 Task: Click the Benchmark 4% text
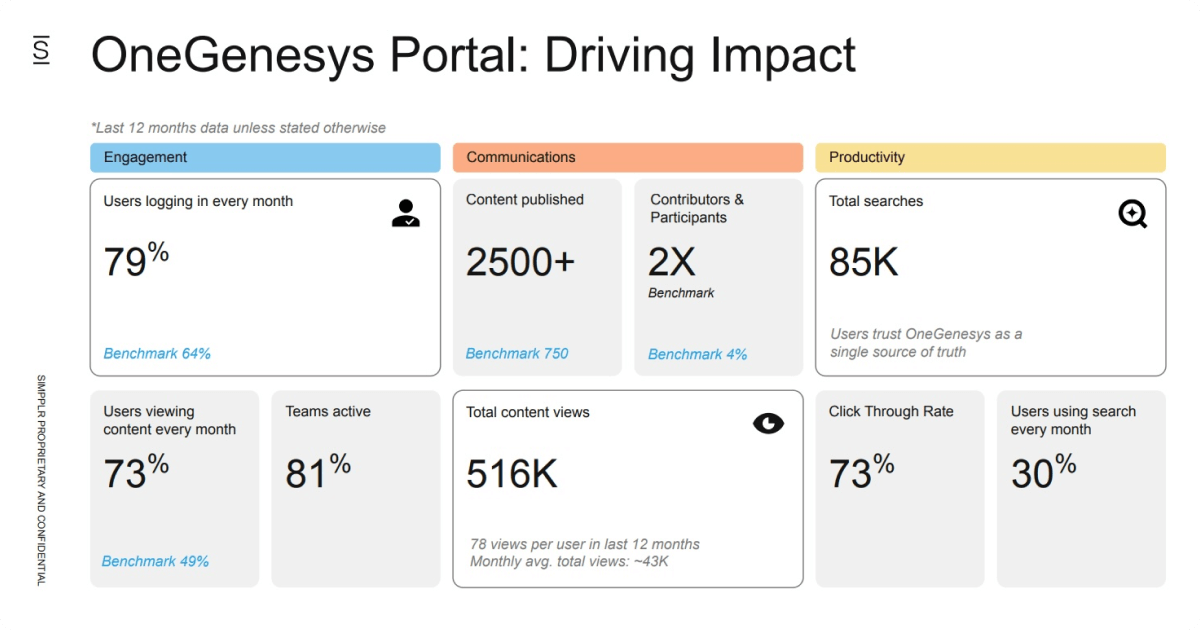697,354
